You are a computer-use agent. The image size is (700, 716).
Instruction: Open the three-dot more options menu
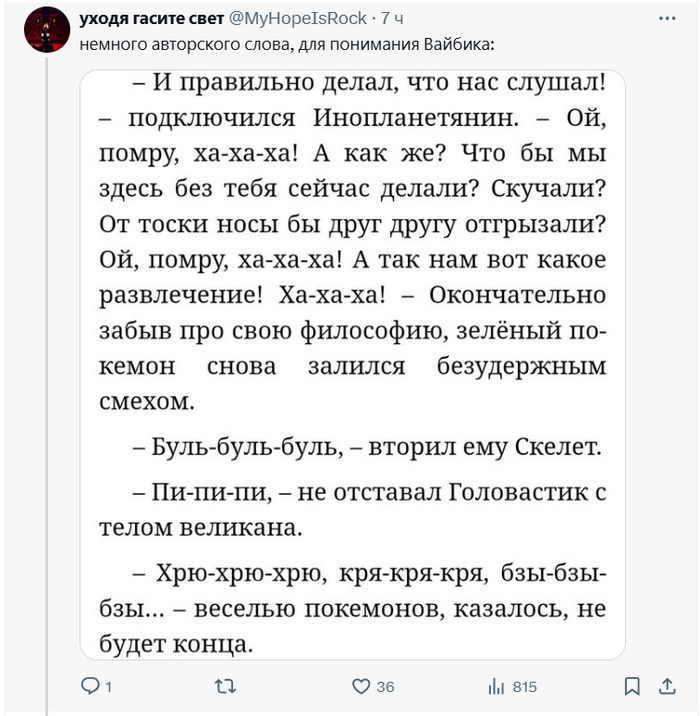[x=667, y=18]
